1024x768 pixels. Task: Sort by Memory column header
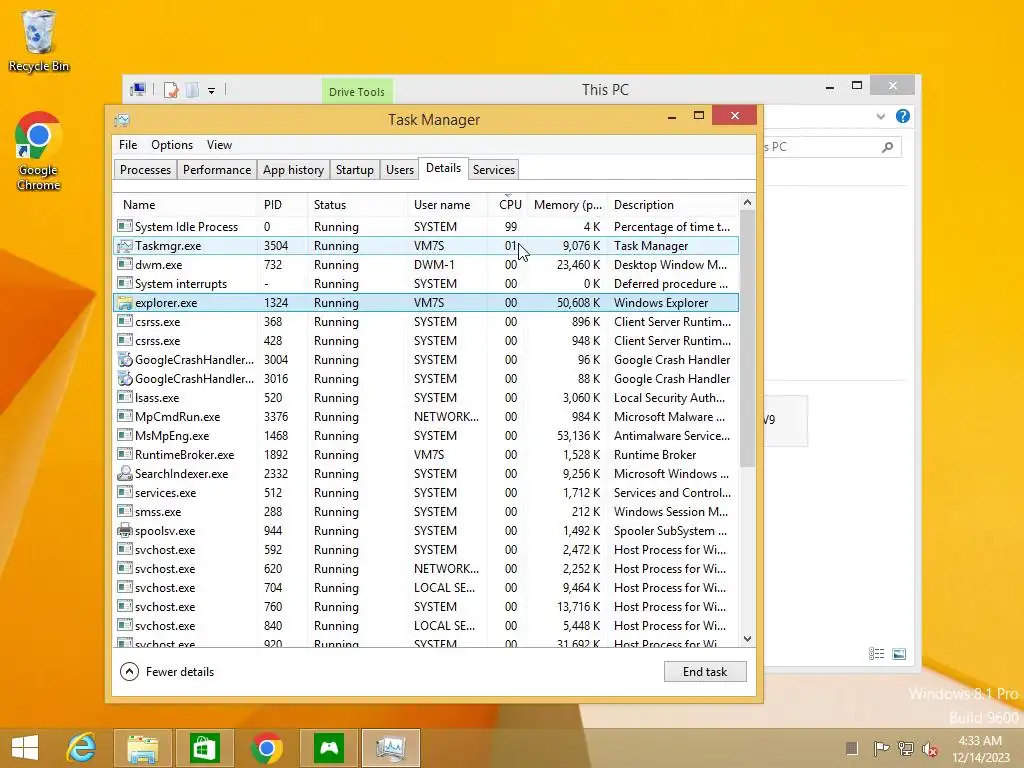click(x=567, y=205)
